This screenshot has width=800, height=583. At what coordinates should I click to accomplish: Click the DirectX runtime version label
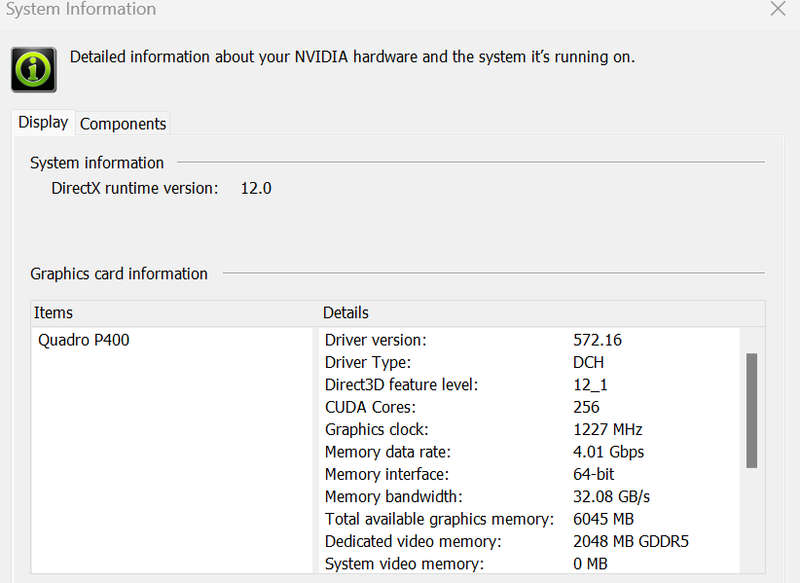tap(135, 188)
